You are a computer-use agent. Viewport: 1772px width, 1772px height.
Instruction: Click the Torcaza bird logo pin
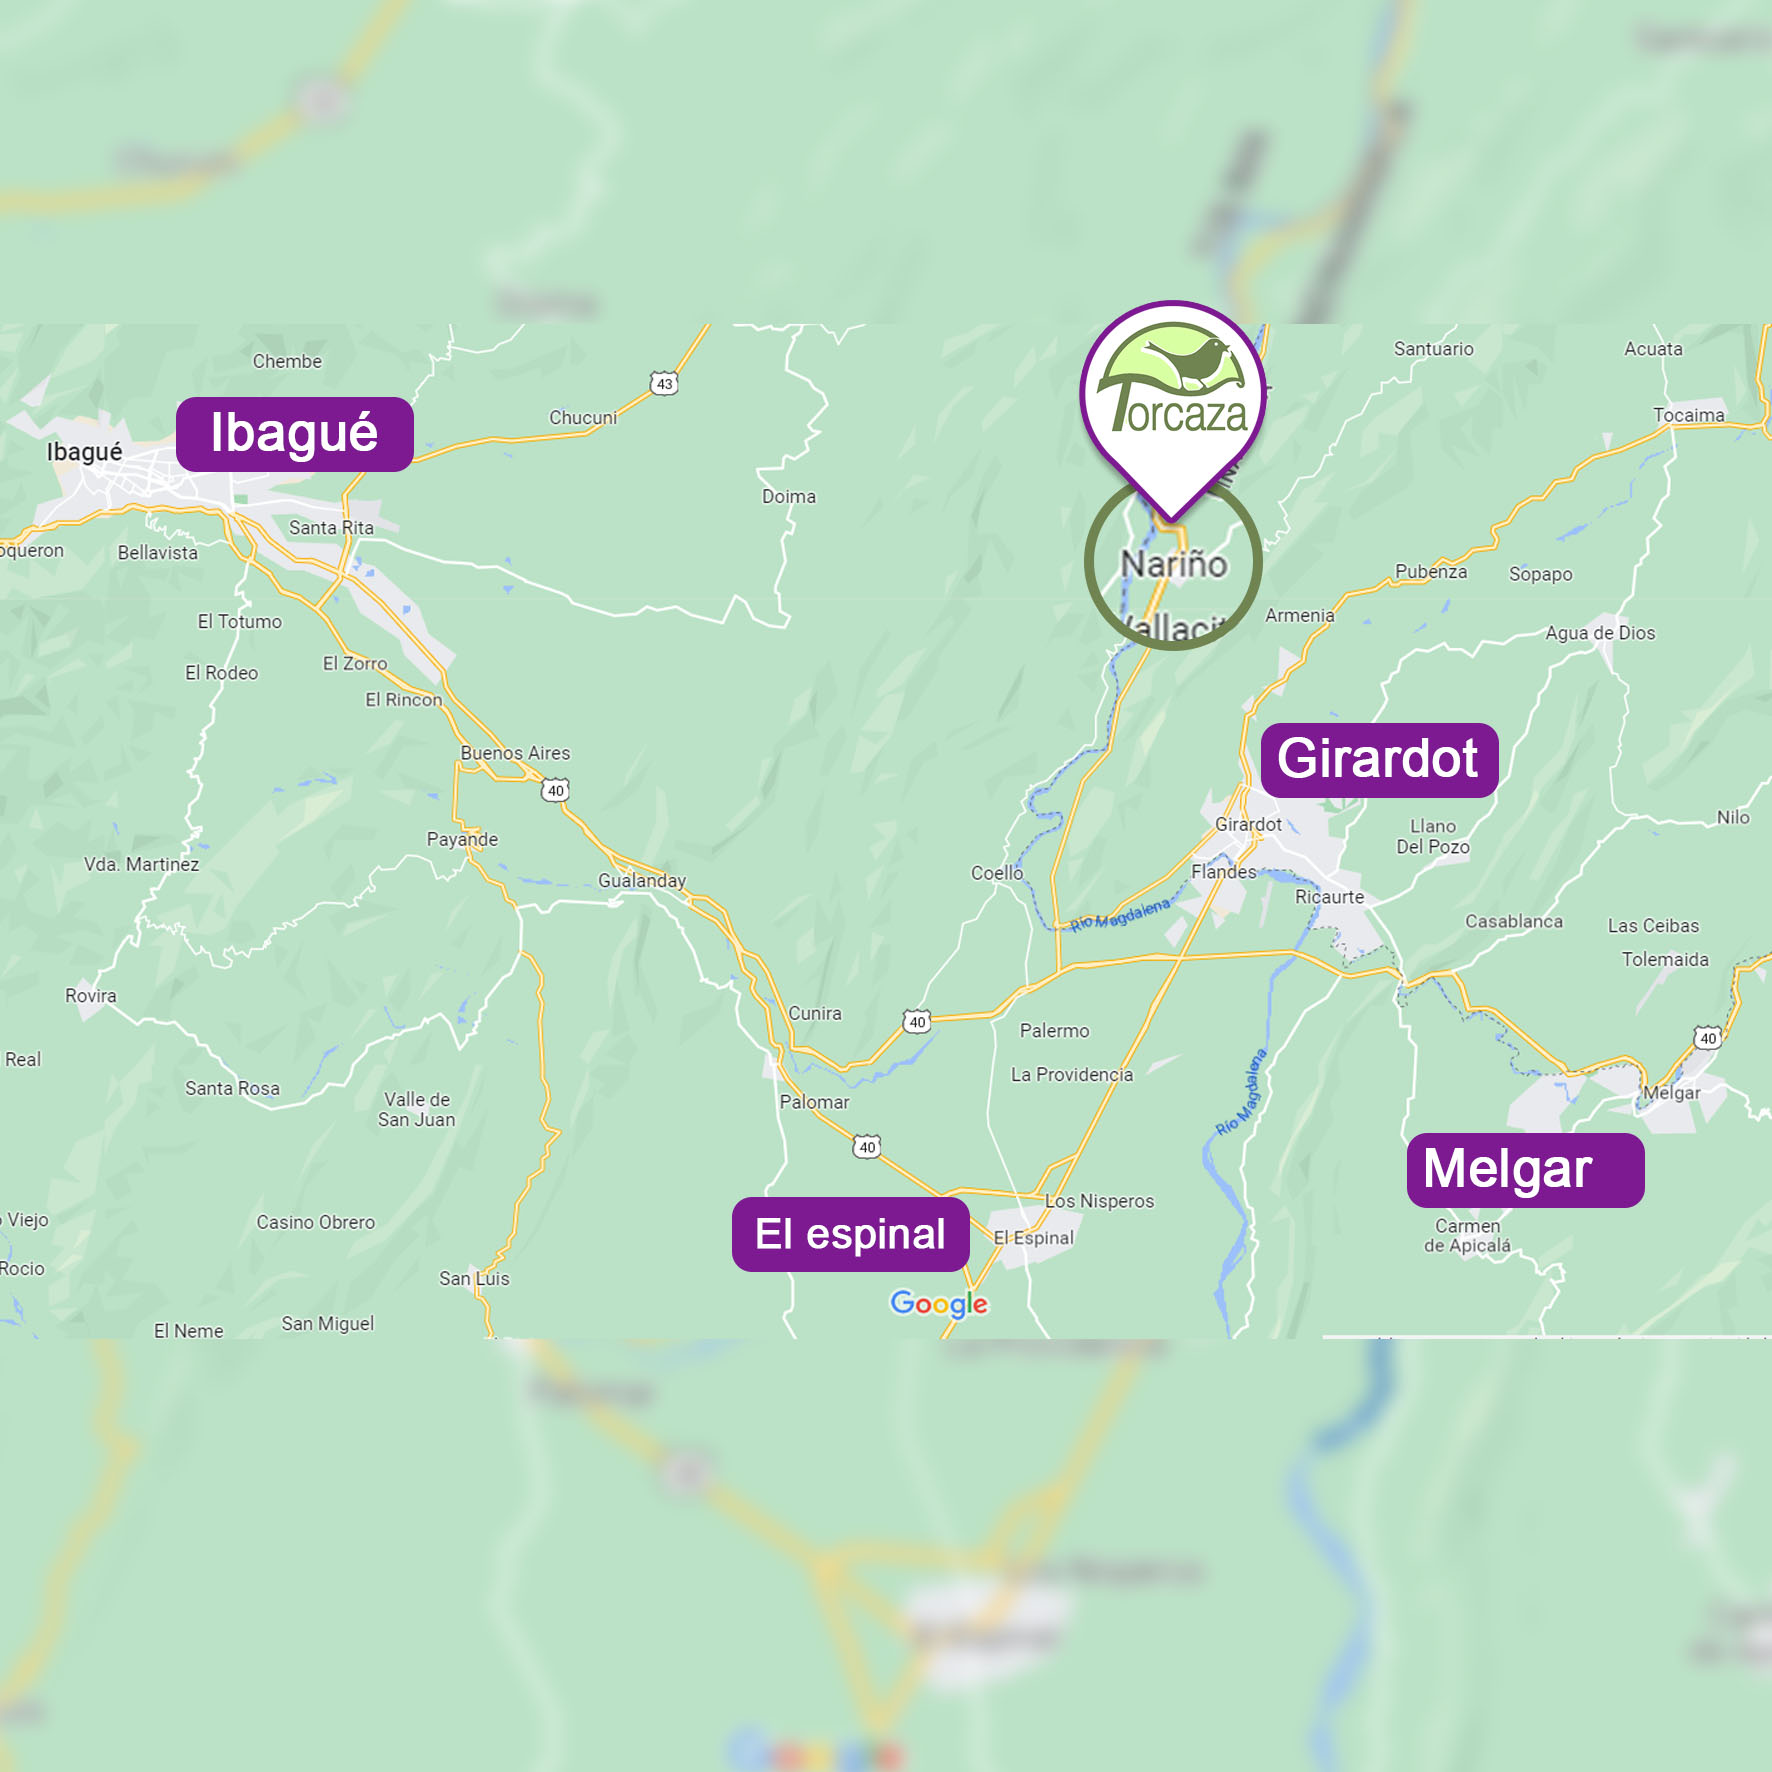(1173, 400)
